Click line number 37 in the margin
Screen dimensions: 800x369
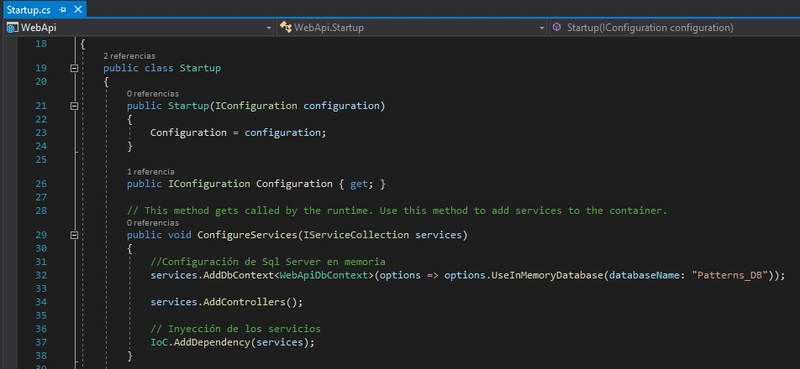point(41,342)
